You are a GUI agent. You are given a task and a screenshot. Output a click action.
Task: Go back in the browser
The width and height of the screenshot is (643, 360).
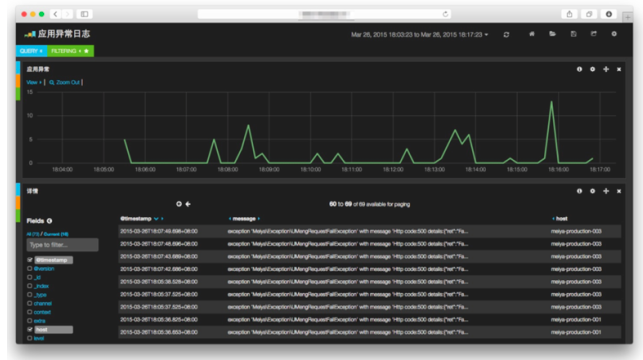tap(55, 14)
